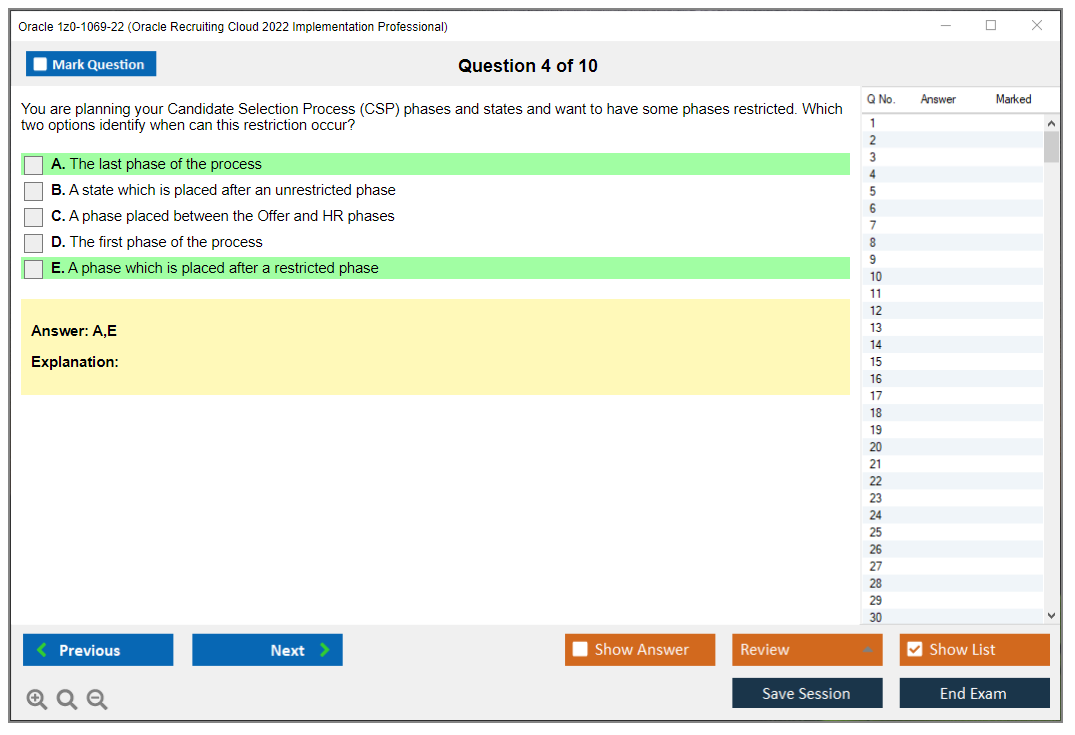Click the green left chevron on Previous
1075x735 pixels.
41,650
